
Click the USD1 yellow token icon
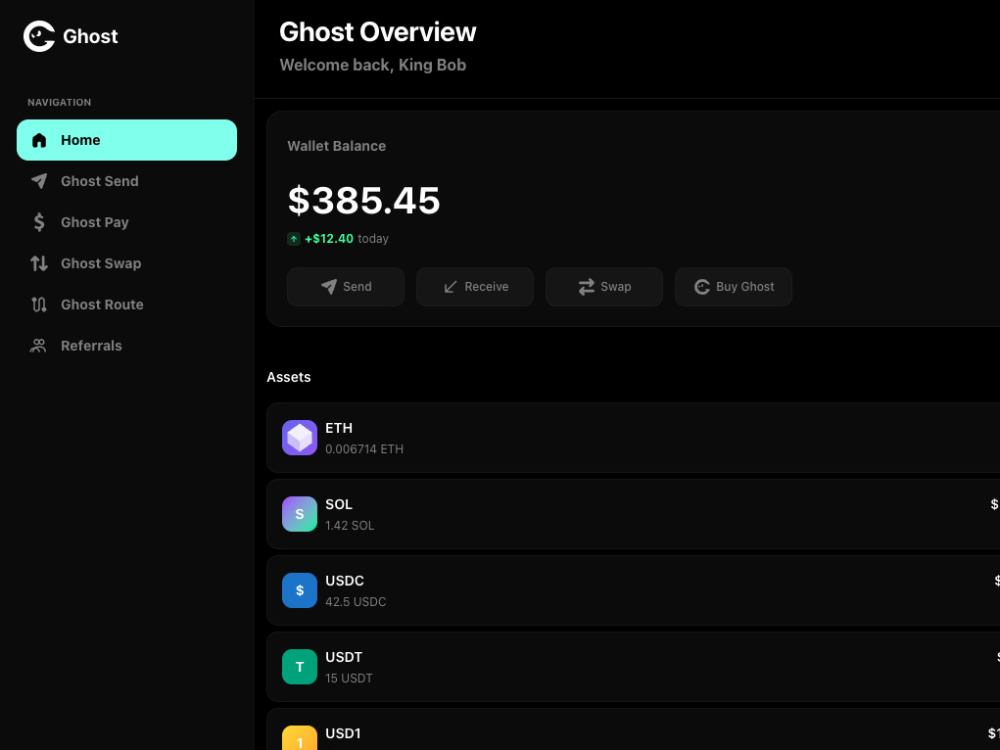300,738
